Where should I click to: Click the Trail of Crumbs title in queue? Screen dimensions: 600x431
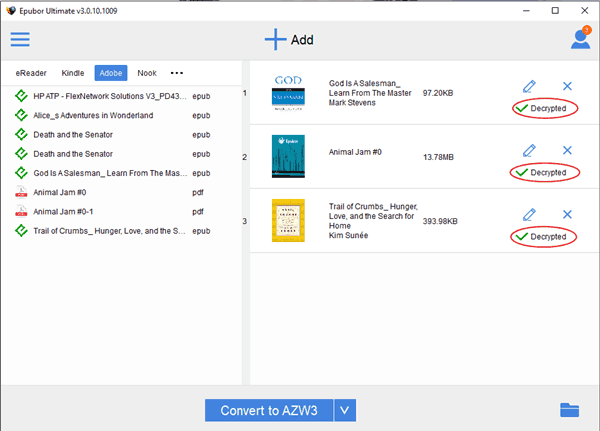click(x=373, y=216)
